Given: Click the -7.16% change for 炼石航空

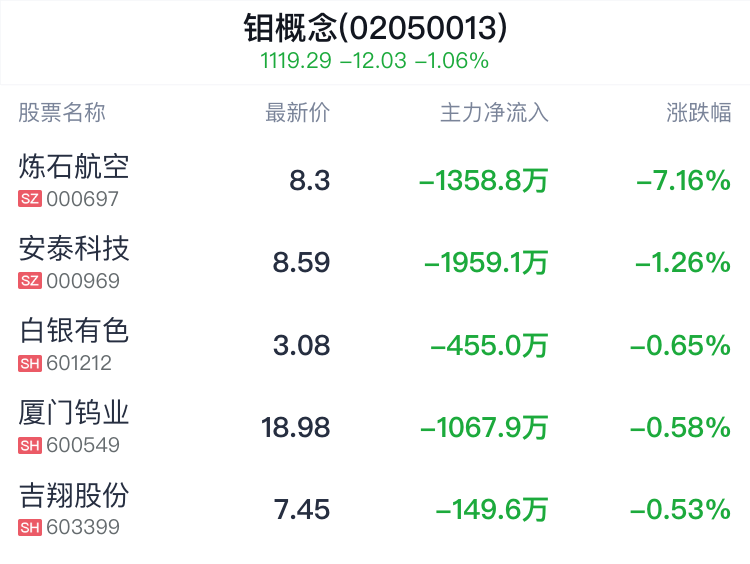Looking at the screenshot, I should (684, 180).
